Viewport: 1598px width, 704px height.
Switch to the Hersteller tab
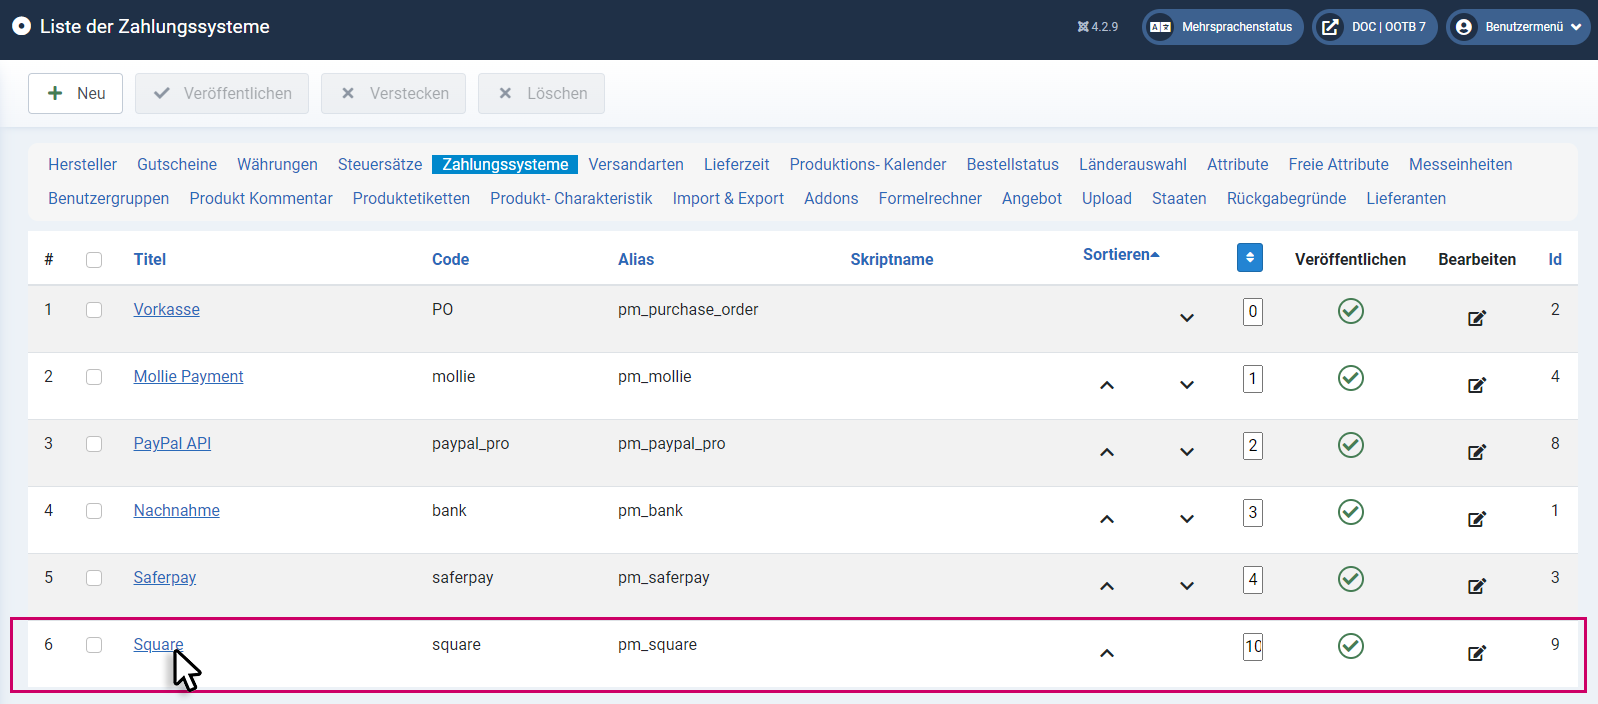tap(82, 164)
